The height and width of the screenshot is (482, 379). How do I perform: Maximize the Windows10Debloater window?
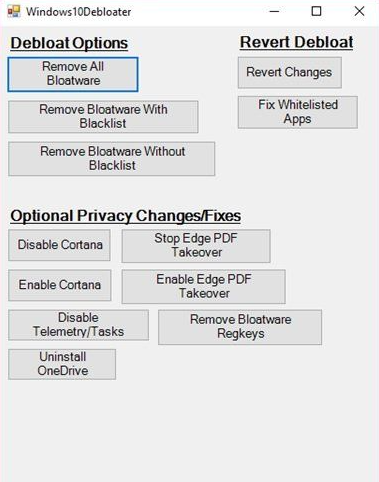316,11
